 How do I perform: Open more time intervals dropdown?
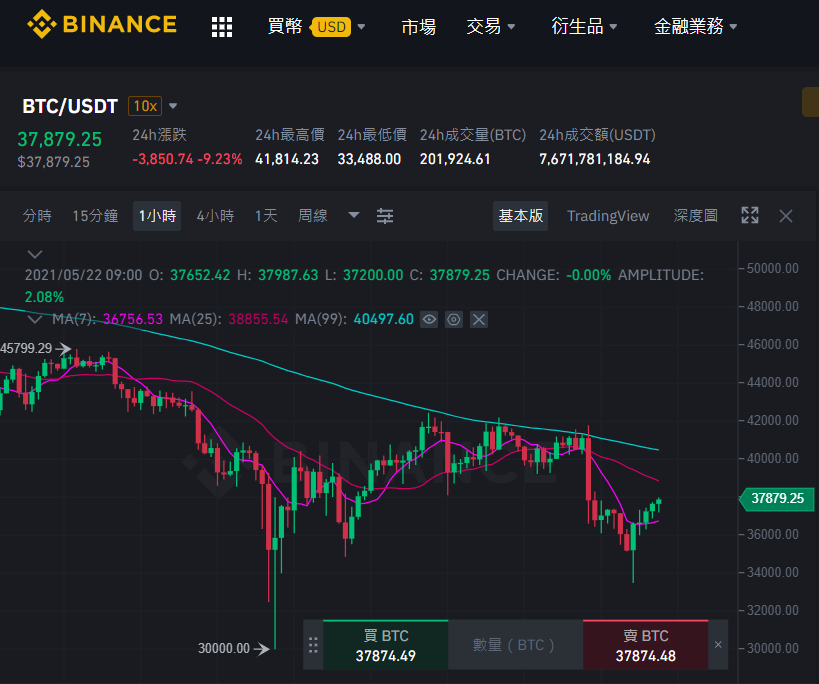coord(354,215)
